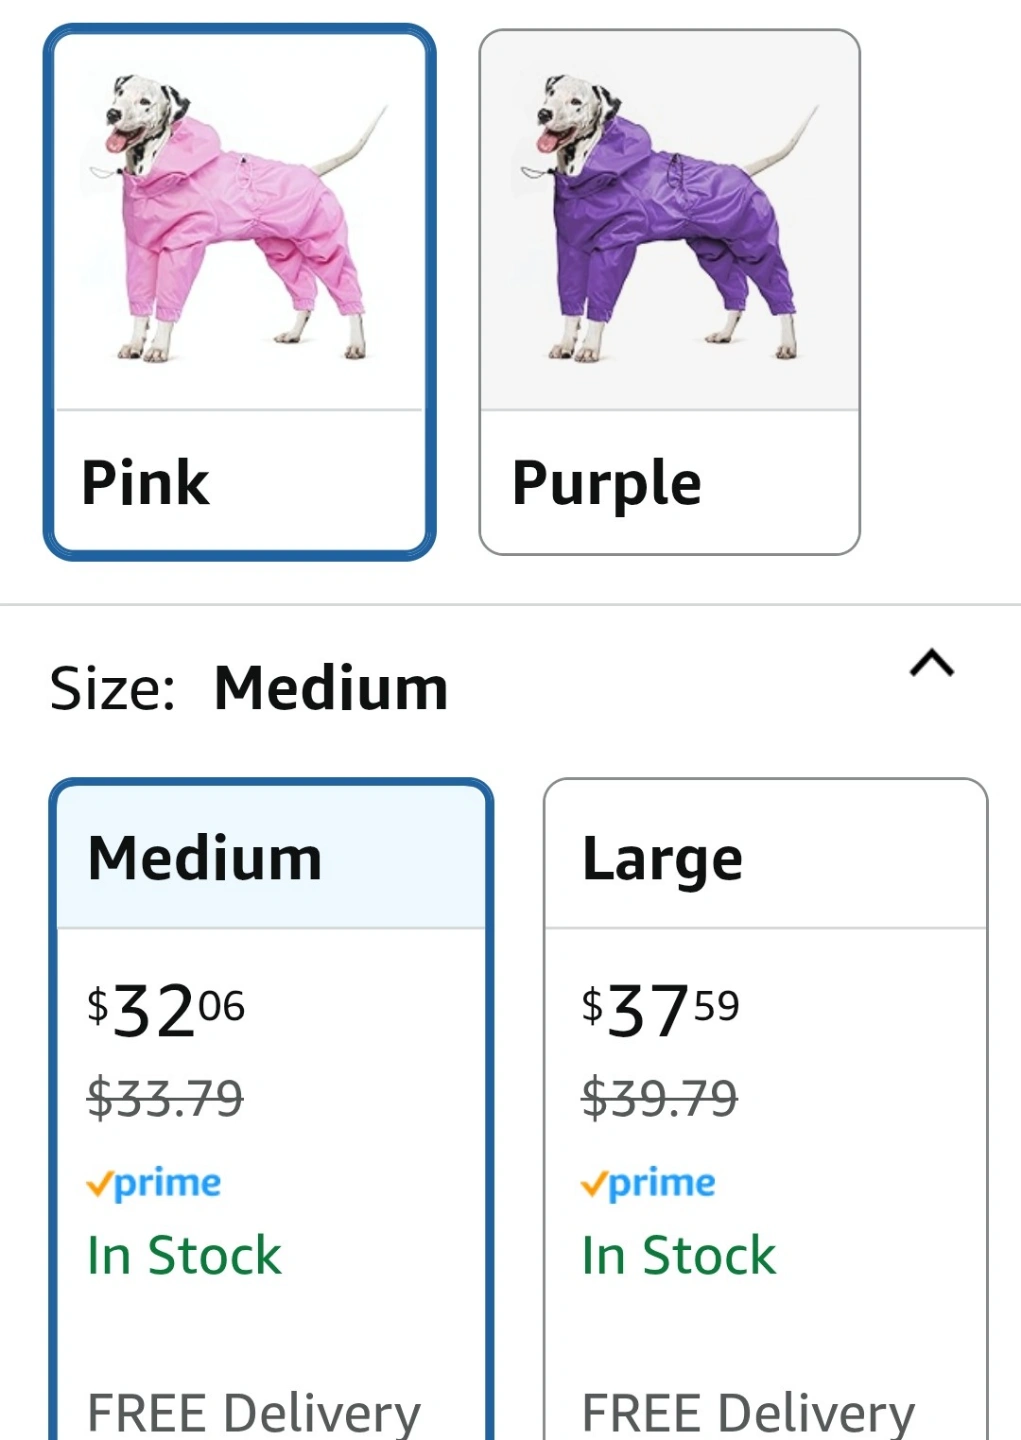1021x1440 pixels.
Task: Tap the purple dog raincoat image
Action: coord(669,218)
